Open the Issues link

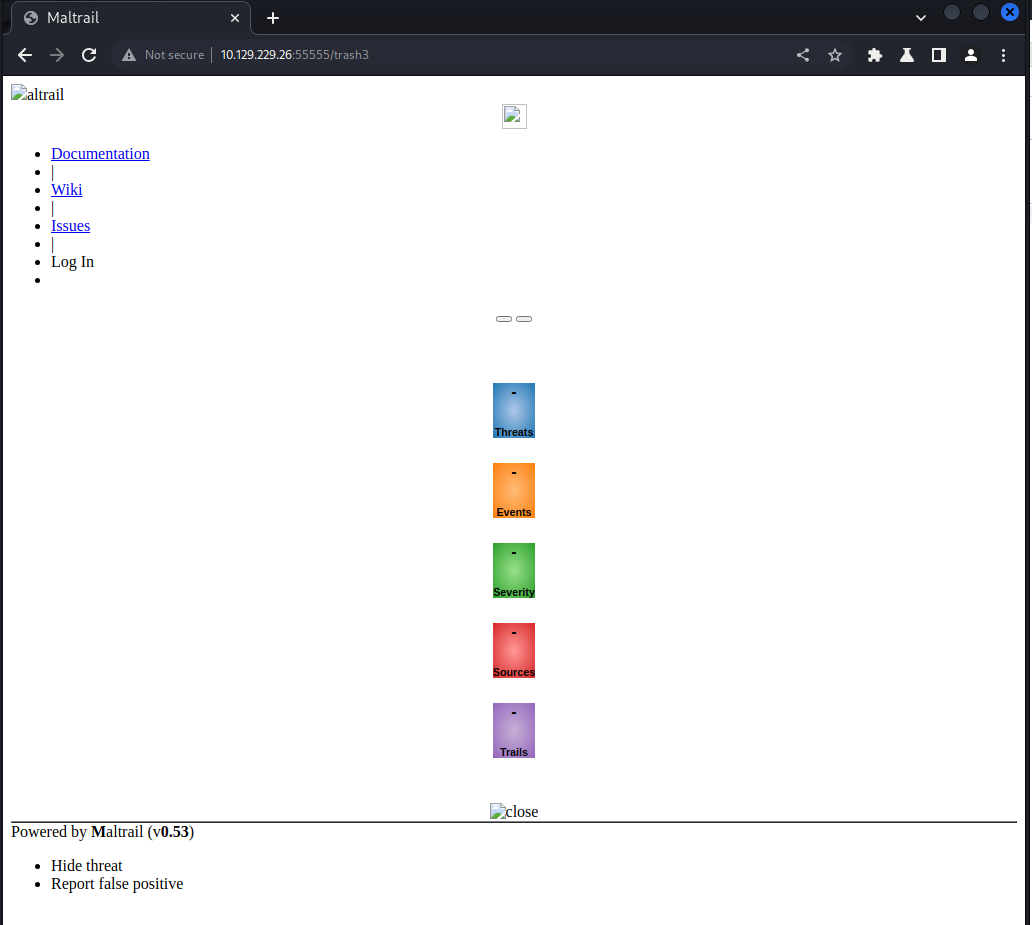(70, 226)
